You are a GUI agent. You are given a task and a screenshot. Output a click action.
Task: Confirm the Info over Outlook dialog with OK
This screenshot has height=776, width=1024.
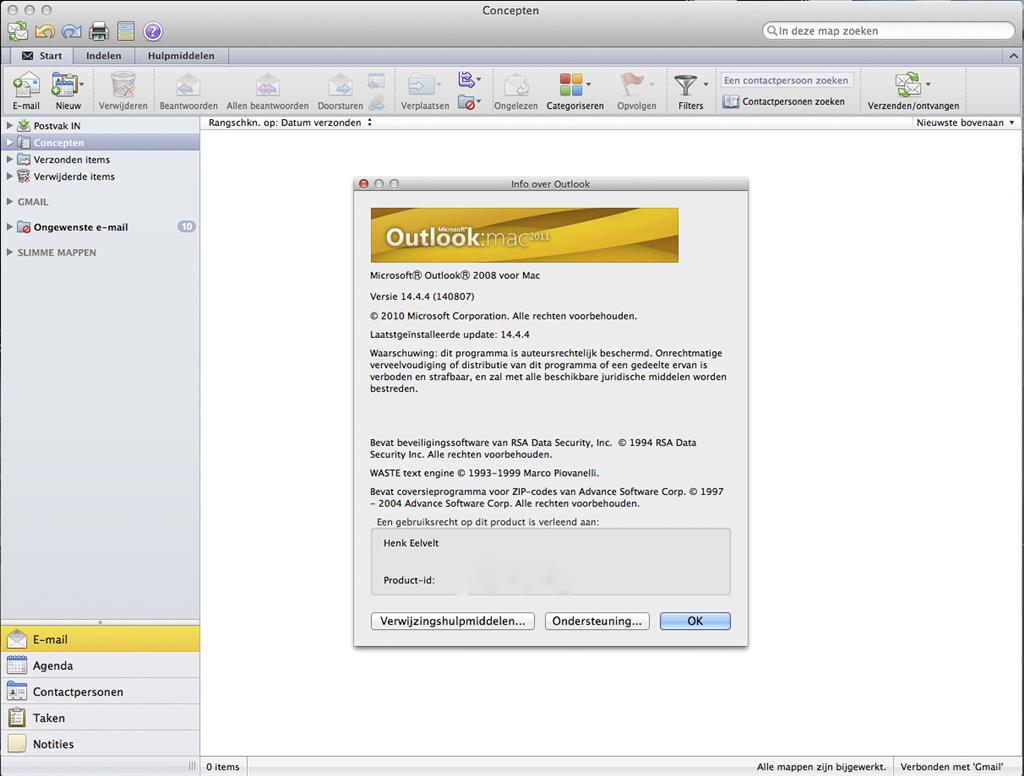click(695, 621)
